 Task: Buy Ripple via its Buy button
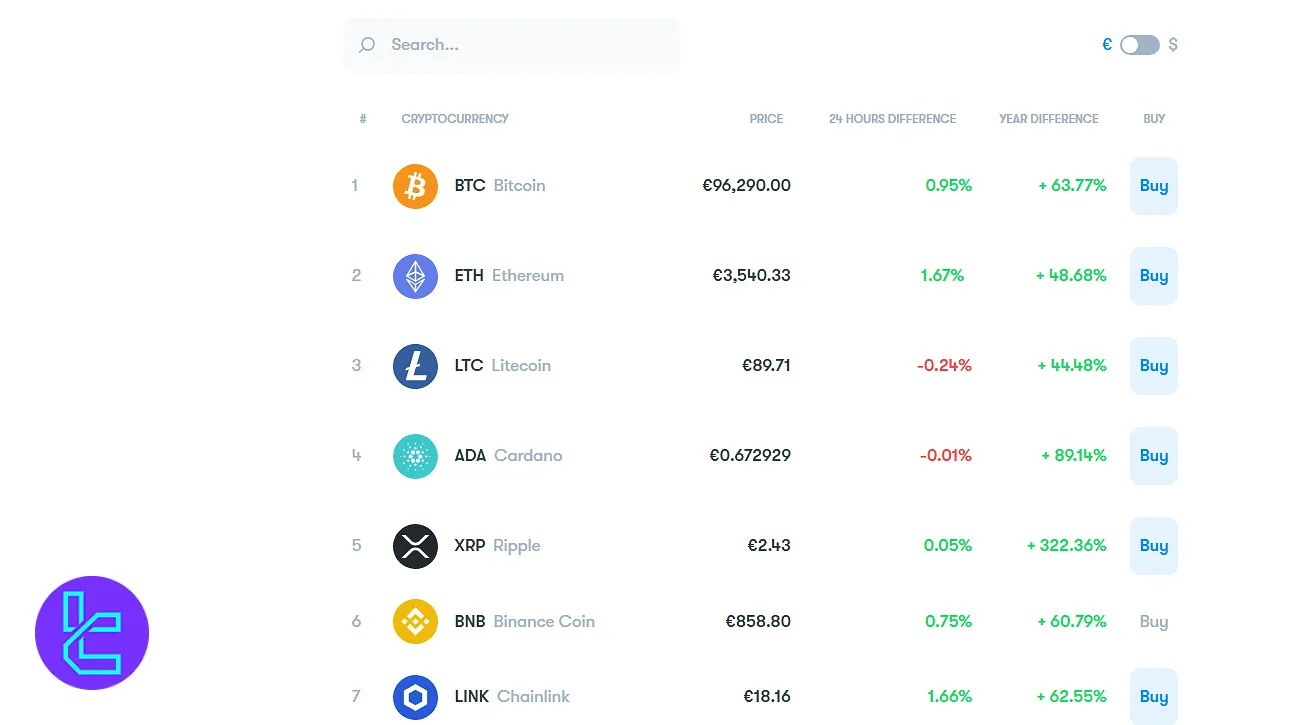1153,546
